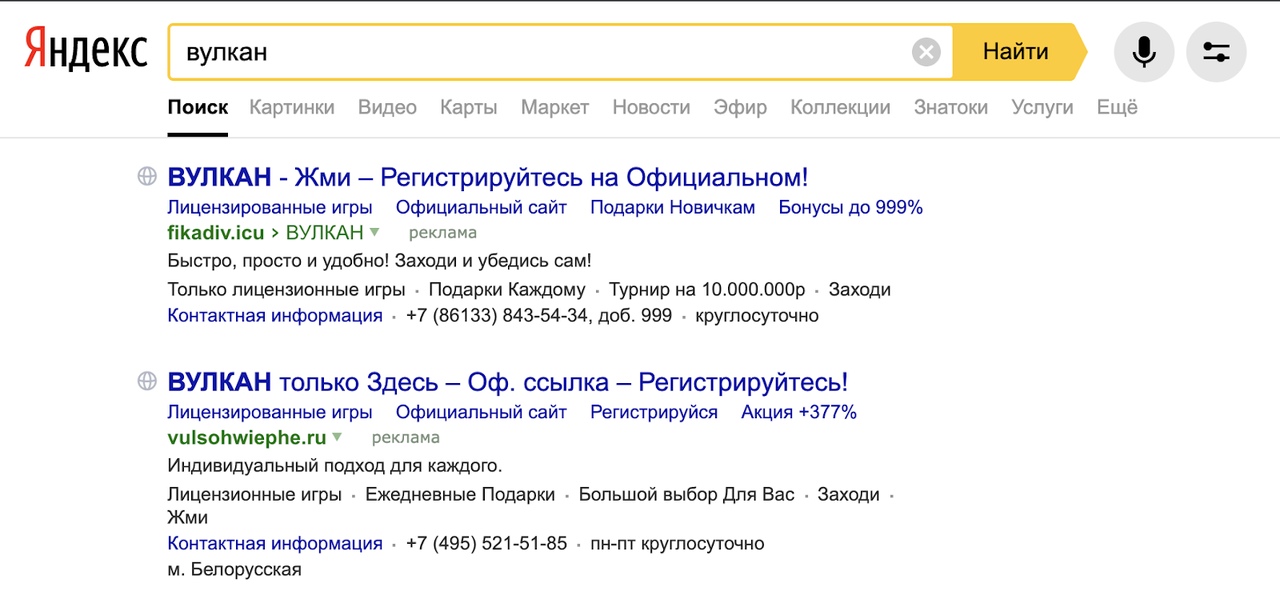Open the Услуги tab
Screen dimensions: 1280x603
[x=1042, y=107]
